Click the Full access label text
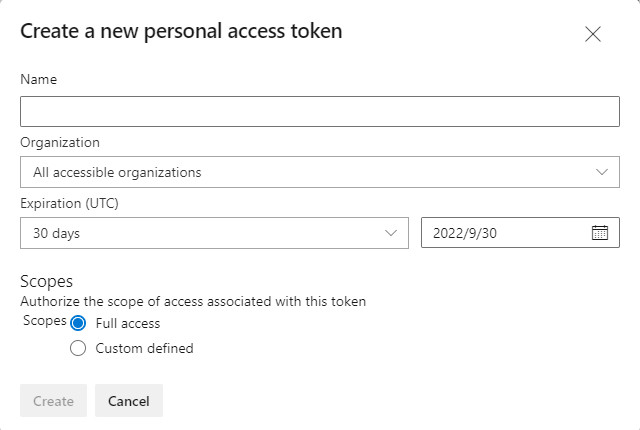This screenshot has height=430, width=640. [128, 323]
